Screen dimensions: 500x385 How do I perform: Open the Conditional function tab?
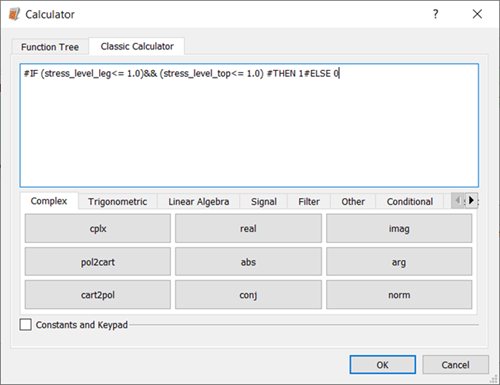tap(410, 202)
